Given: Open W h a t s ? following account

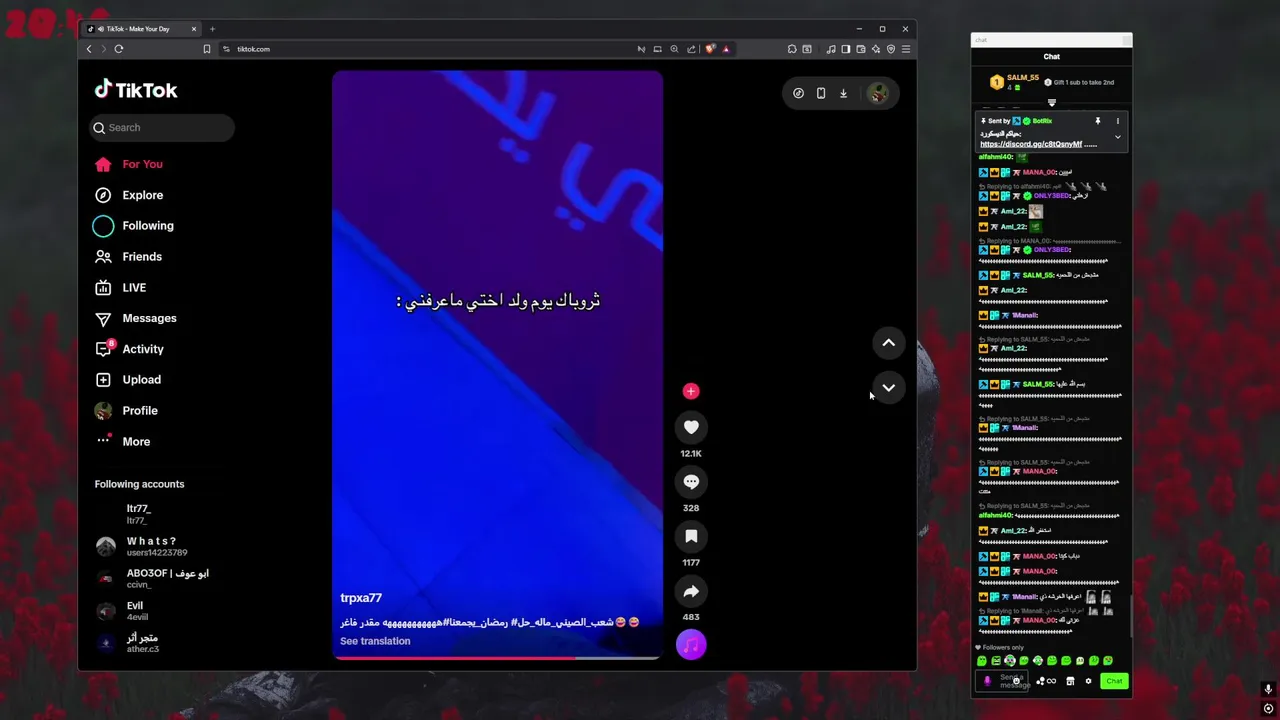Looking at the screenshot, I should click(x=141, y=546).
